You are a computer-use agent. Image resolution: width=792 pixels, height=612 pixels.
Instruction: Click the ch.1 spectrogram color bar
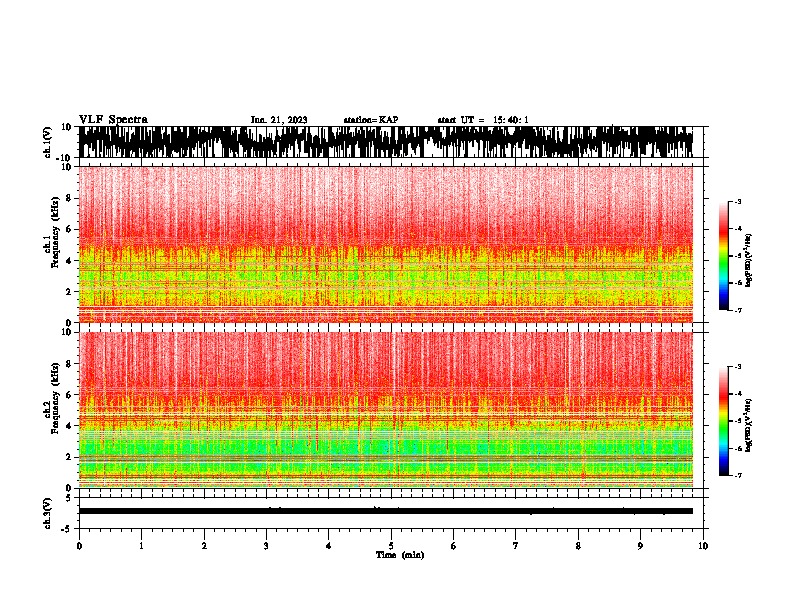pos(723,256)
